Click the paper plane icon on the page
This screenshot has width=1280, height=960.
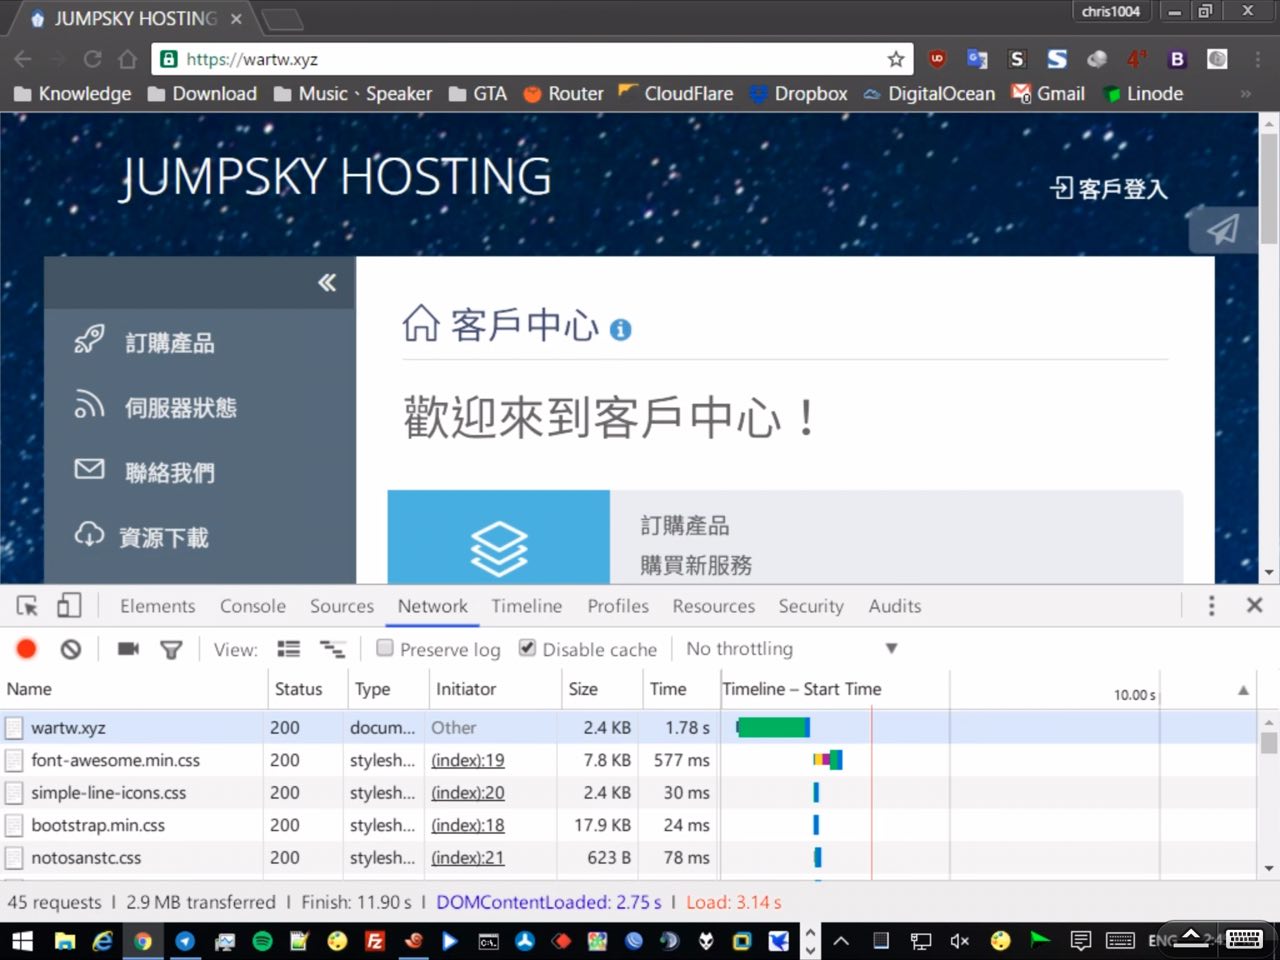click(x=1222, y=229)
